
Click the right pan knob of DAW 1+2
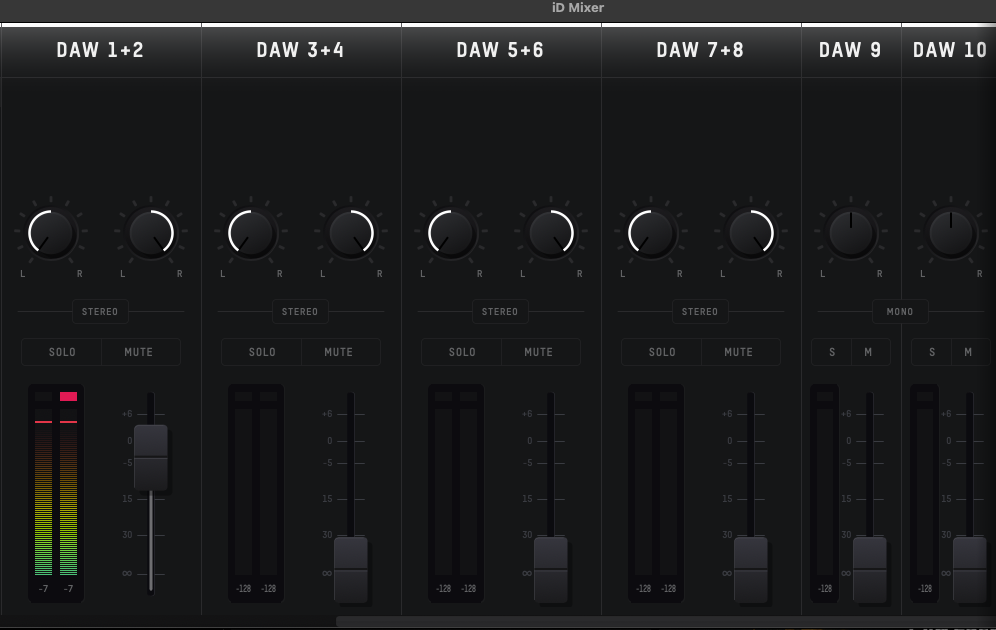point(151,233)
